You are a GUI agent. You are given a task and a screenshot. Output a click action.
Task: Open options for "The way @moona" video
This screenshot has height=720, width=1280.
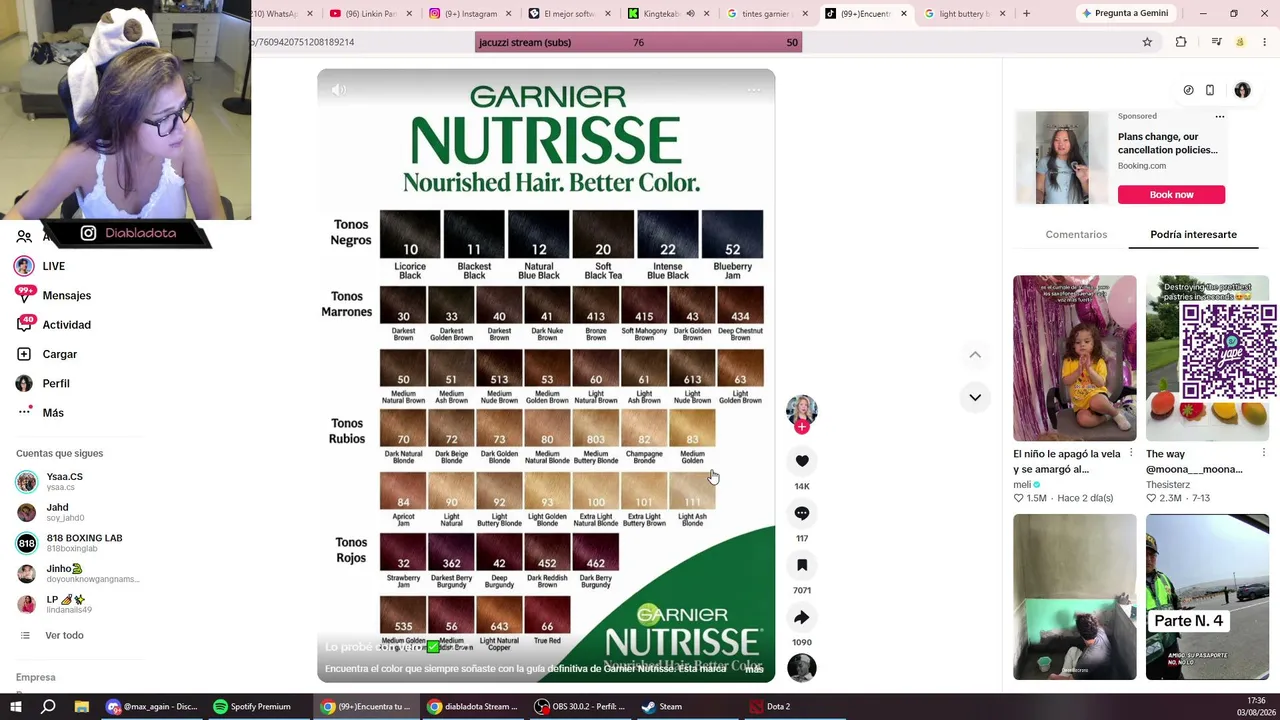(x=1264, y=454)
